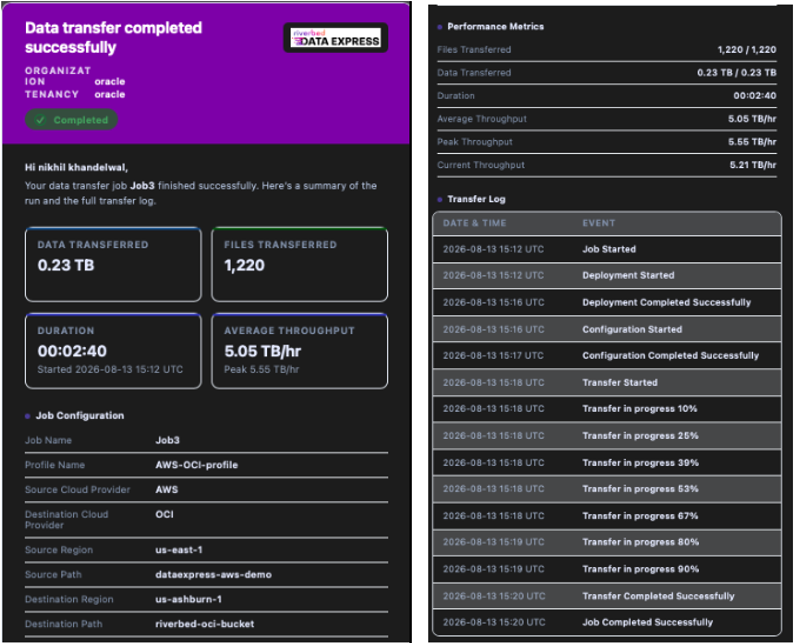Click the Source Path value dataexpress-aws-demo
Screen dimensions: 794x643
(213, 575)
